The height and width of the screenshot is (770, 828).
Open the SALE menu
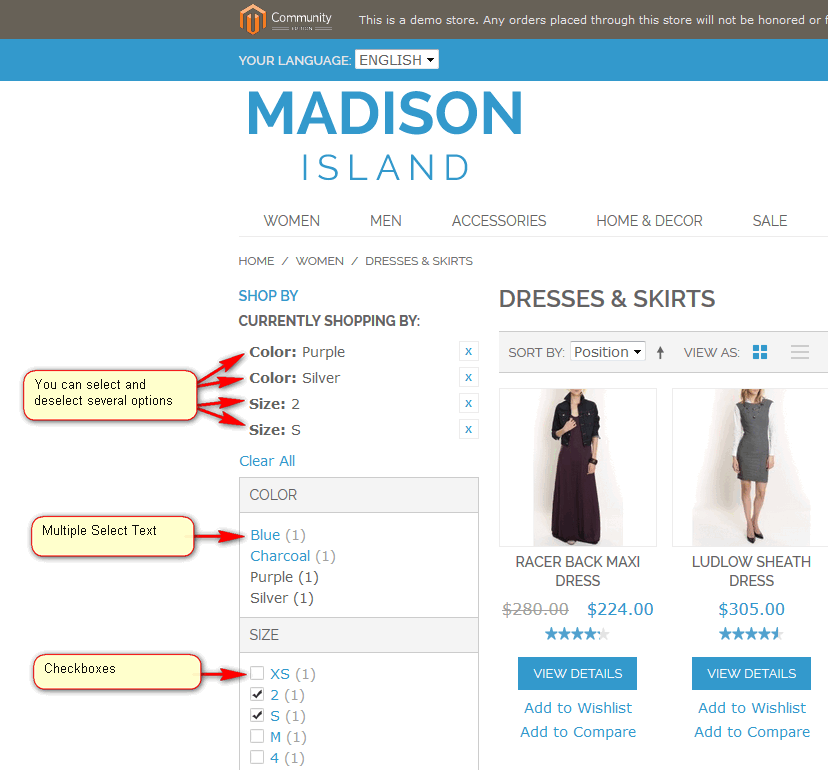(770, 221)
